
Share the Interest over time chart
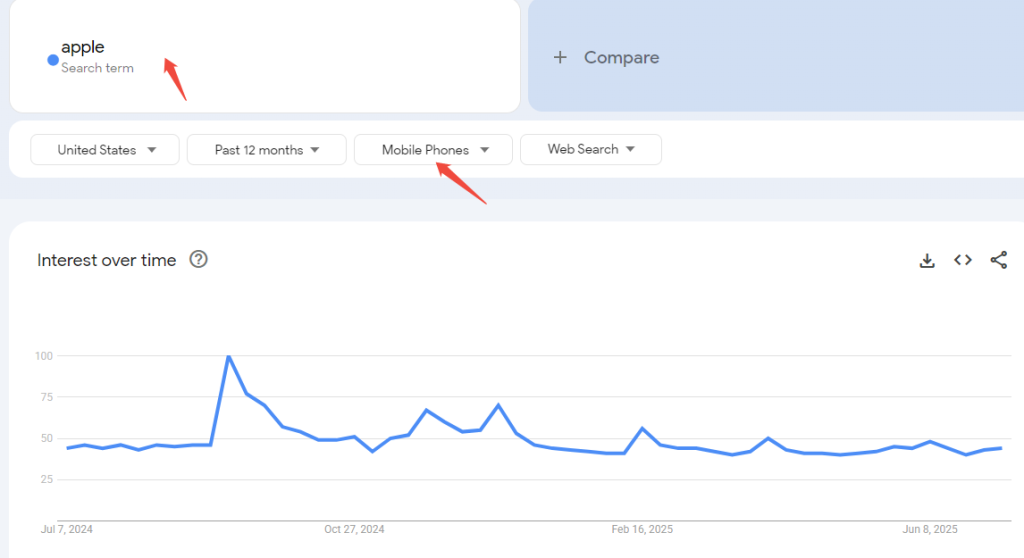click(x=999, y=260)
